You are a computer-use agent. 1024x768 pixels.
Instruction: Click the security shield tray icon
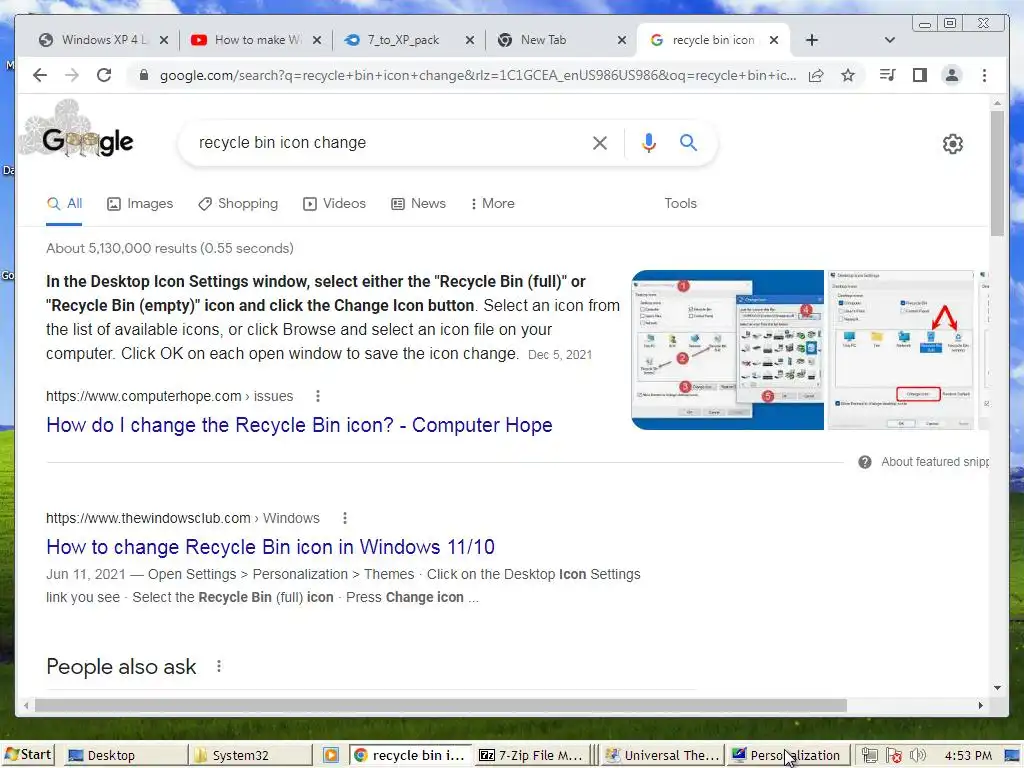point(894,756)
